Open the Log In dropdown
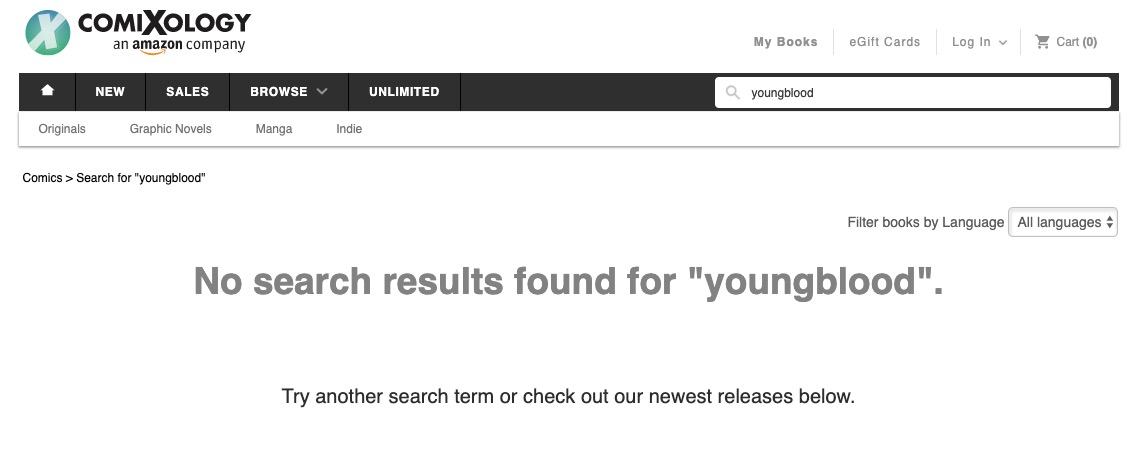Viewport: 1142px width, 454px height. tap(979, 42)
